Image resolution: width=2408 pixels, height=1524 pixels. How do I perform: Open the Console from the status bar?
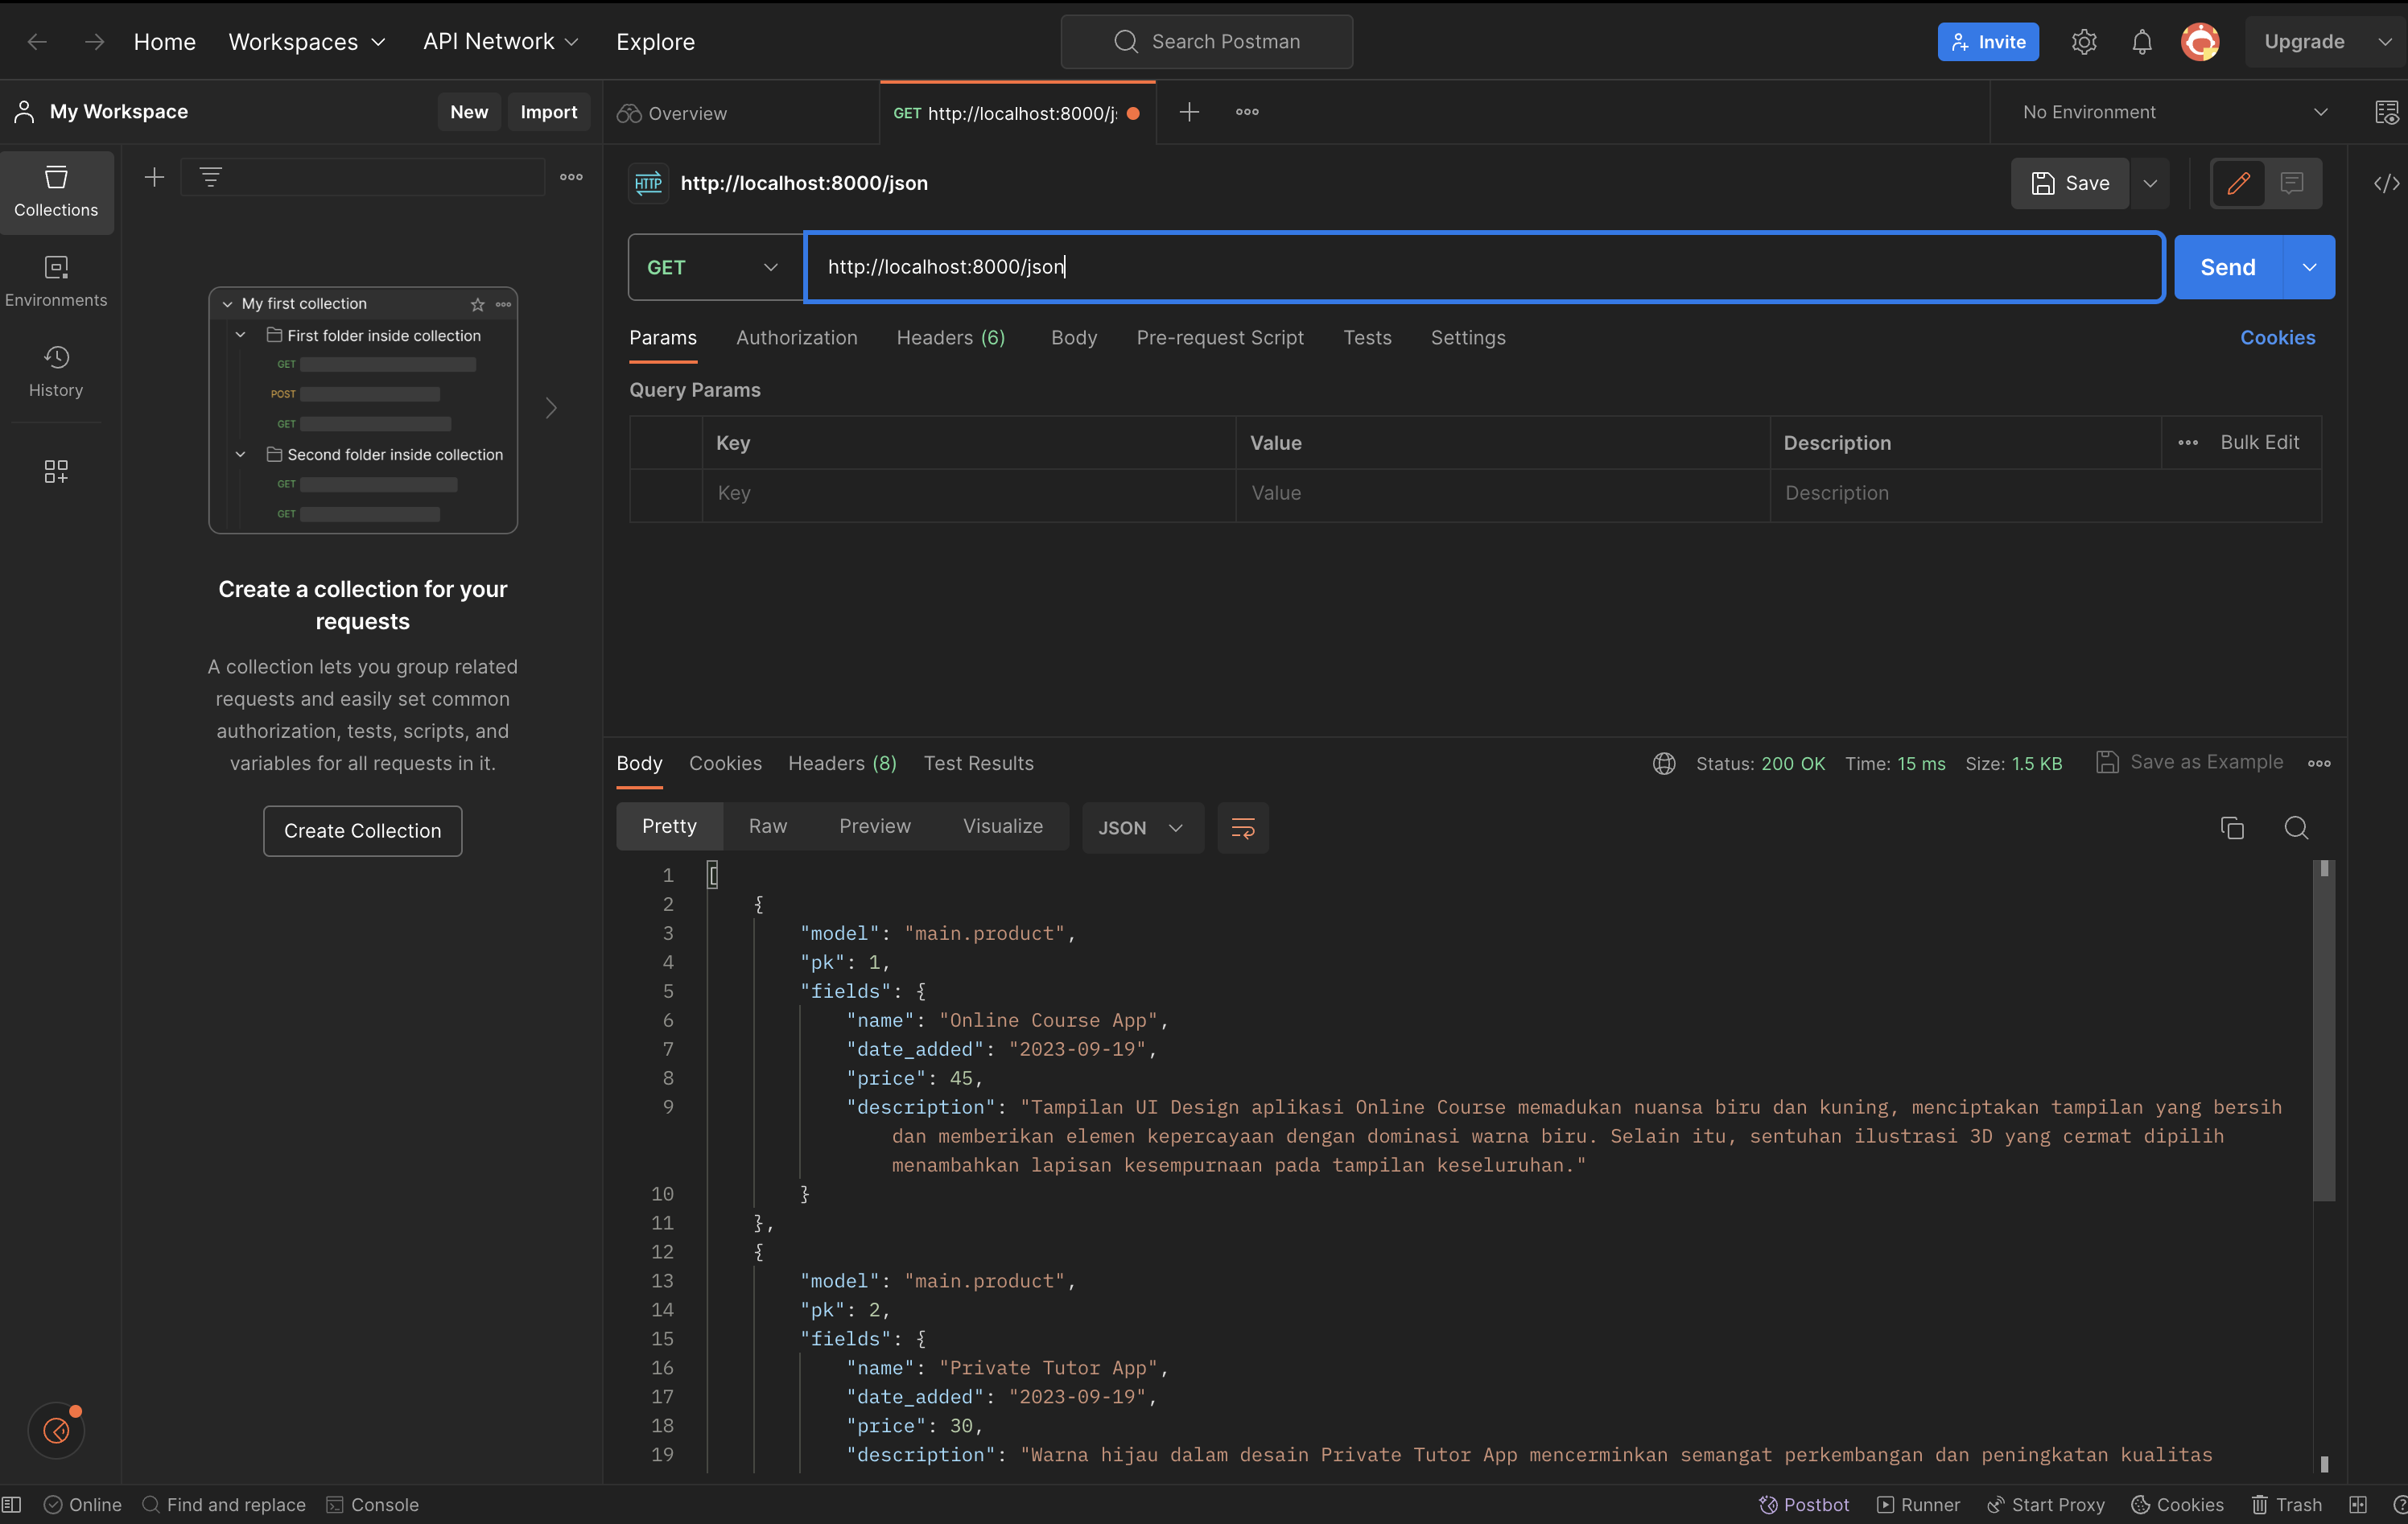(x=371, y=1504)
